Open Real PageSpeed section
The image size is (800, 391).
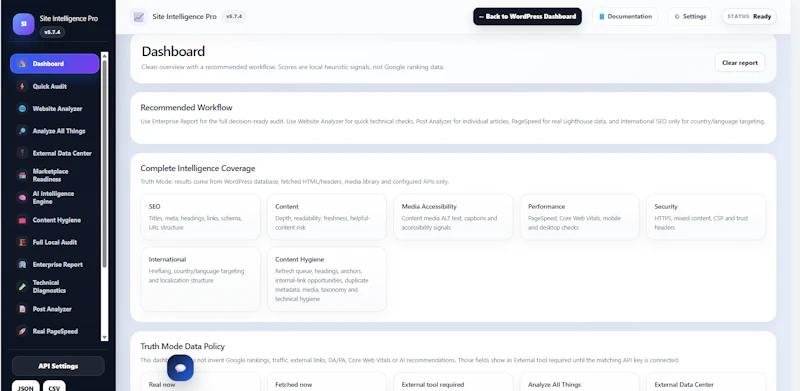(x=55, y=331)
